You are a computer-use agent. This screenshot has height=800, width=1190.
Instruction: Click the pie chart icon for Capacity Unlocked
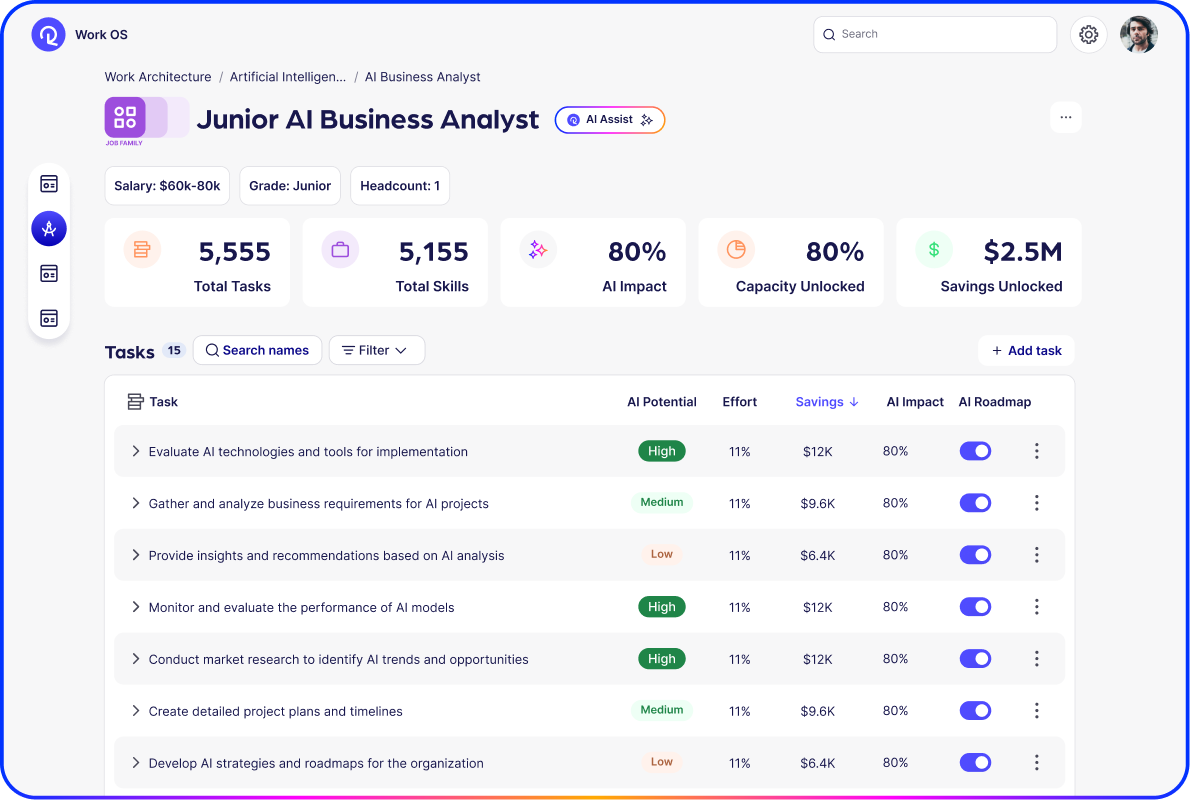coord(736,248)
